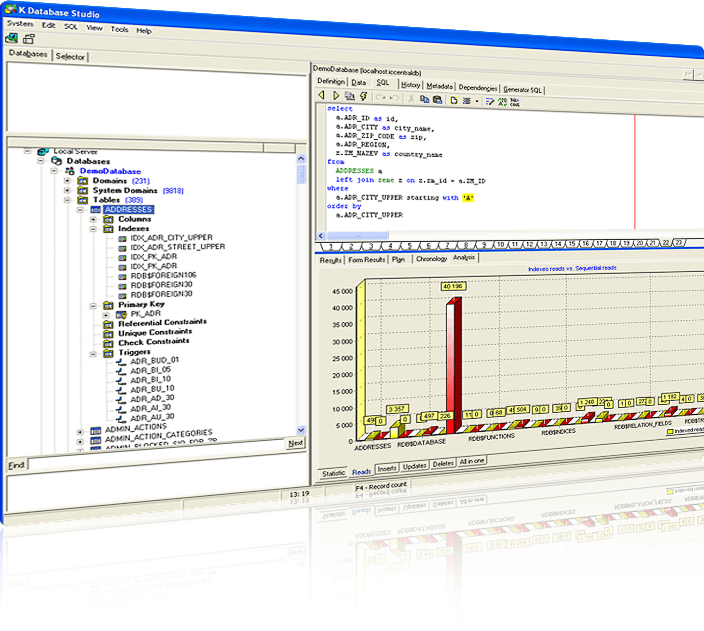Switch to the Metadata tab
The image size is (704, 631).
point(440,87)
